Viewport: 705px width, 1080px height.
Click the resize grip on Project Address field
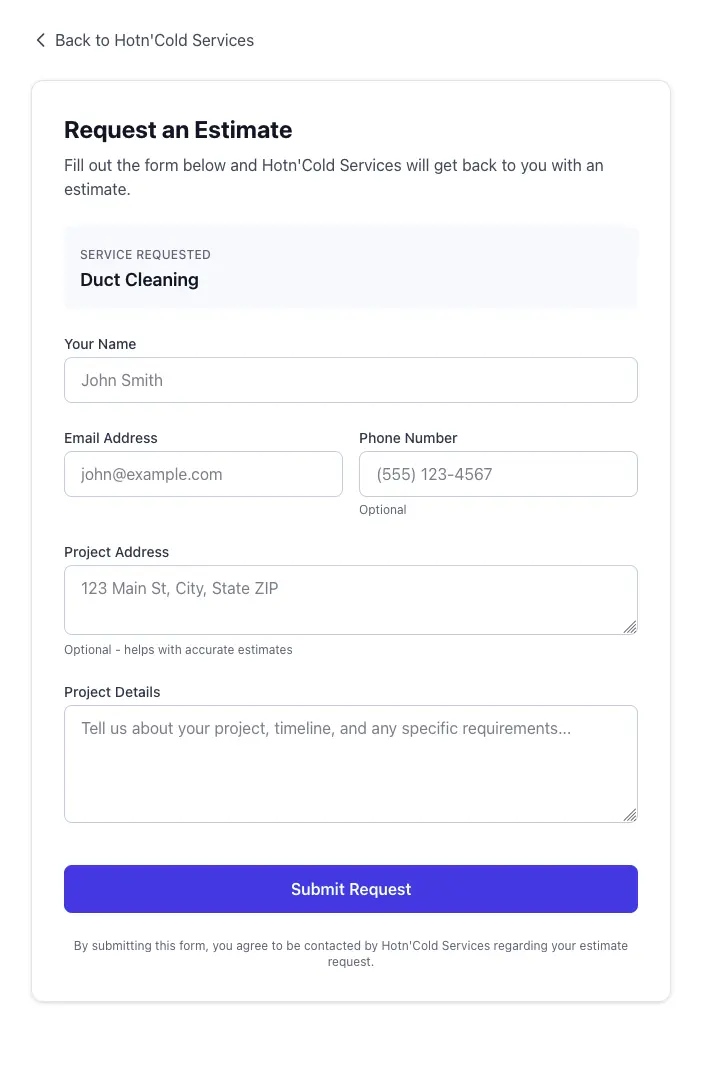coord(632,626)
